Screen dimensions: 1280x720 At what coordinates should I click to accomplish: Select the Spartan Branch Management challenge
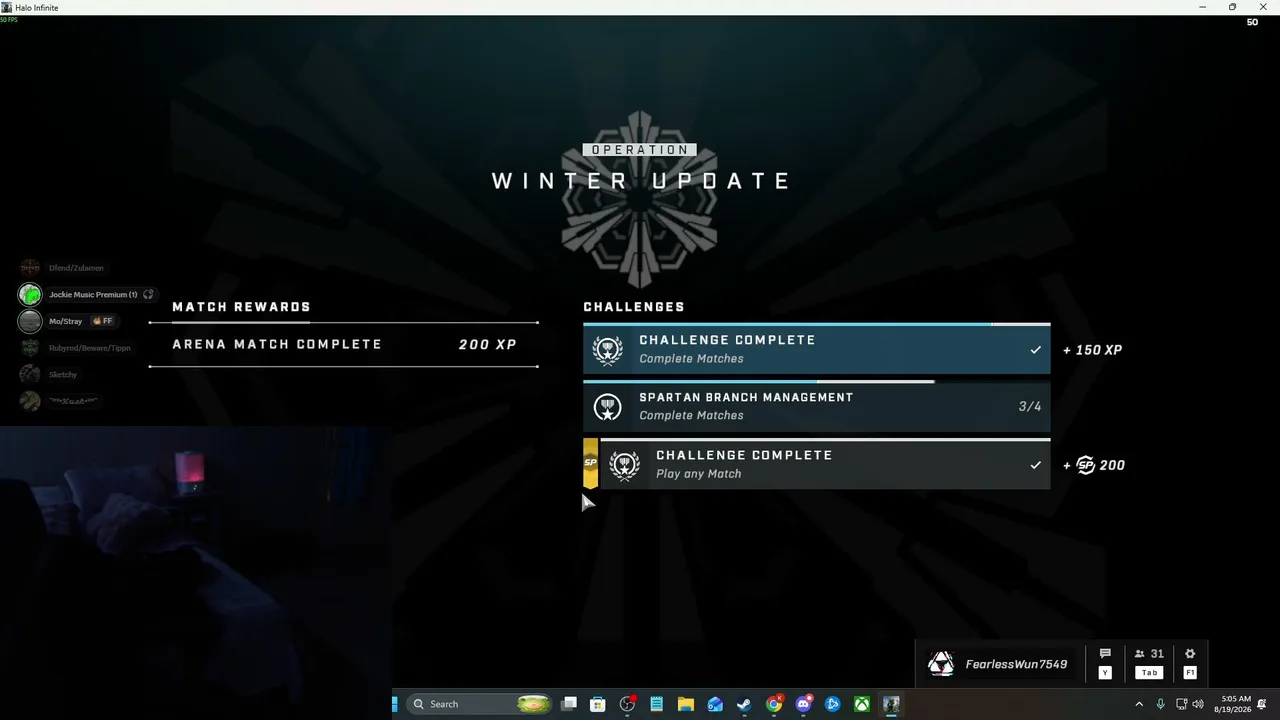816,406
